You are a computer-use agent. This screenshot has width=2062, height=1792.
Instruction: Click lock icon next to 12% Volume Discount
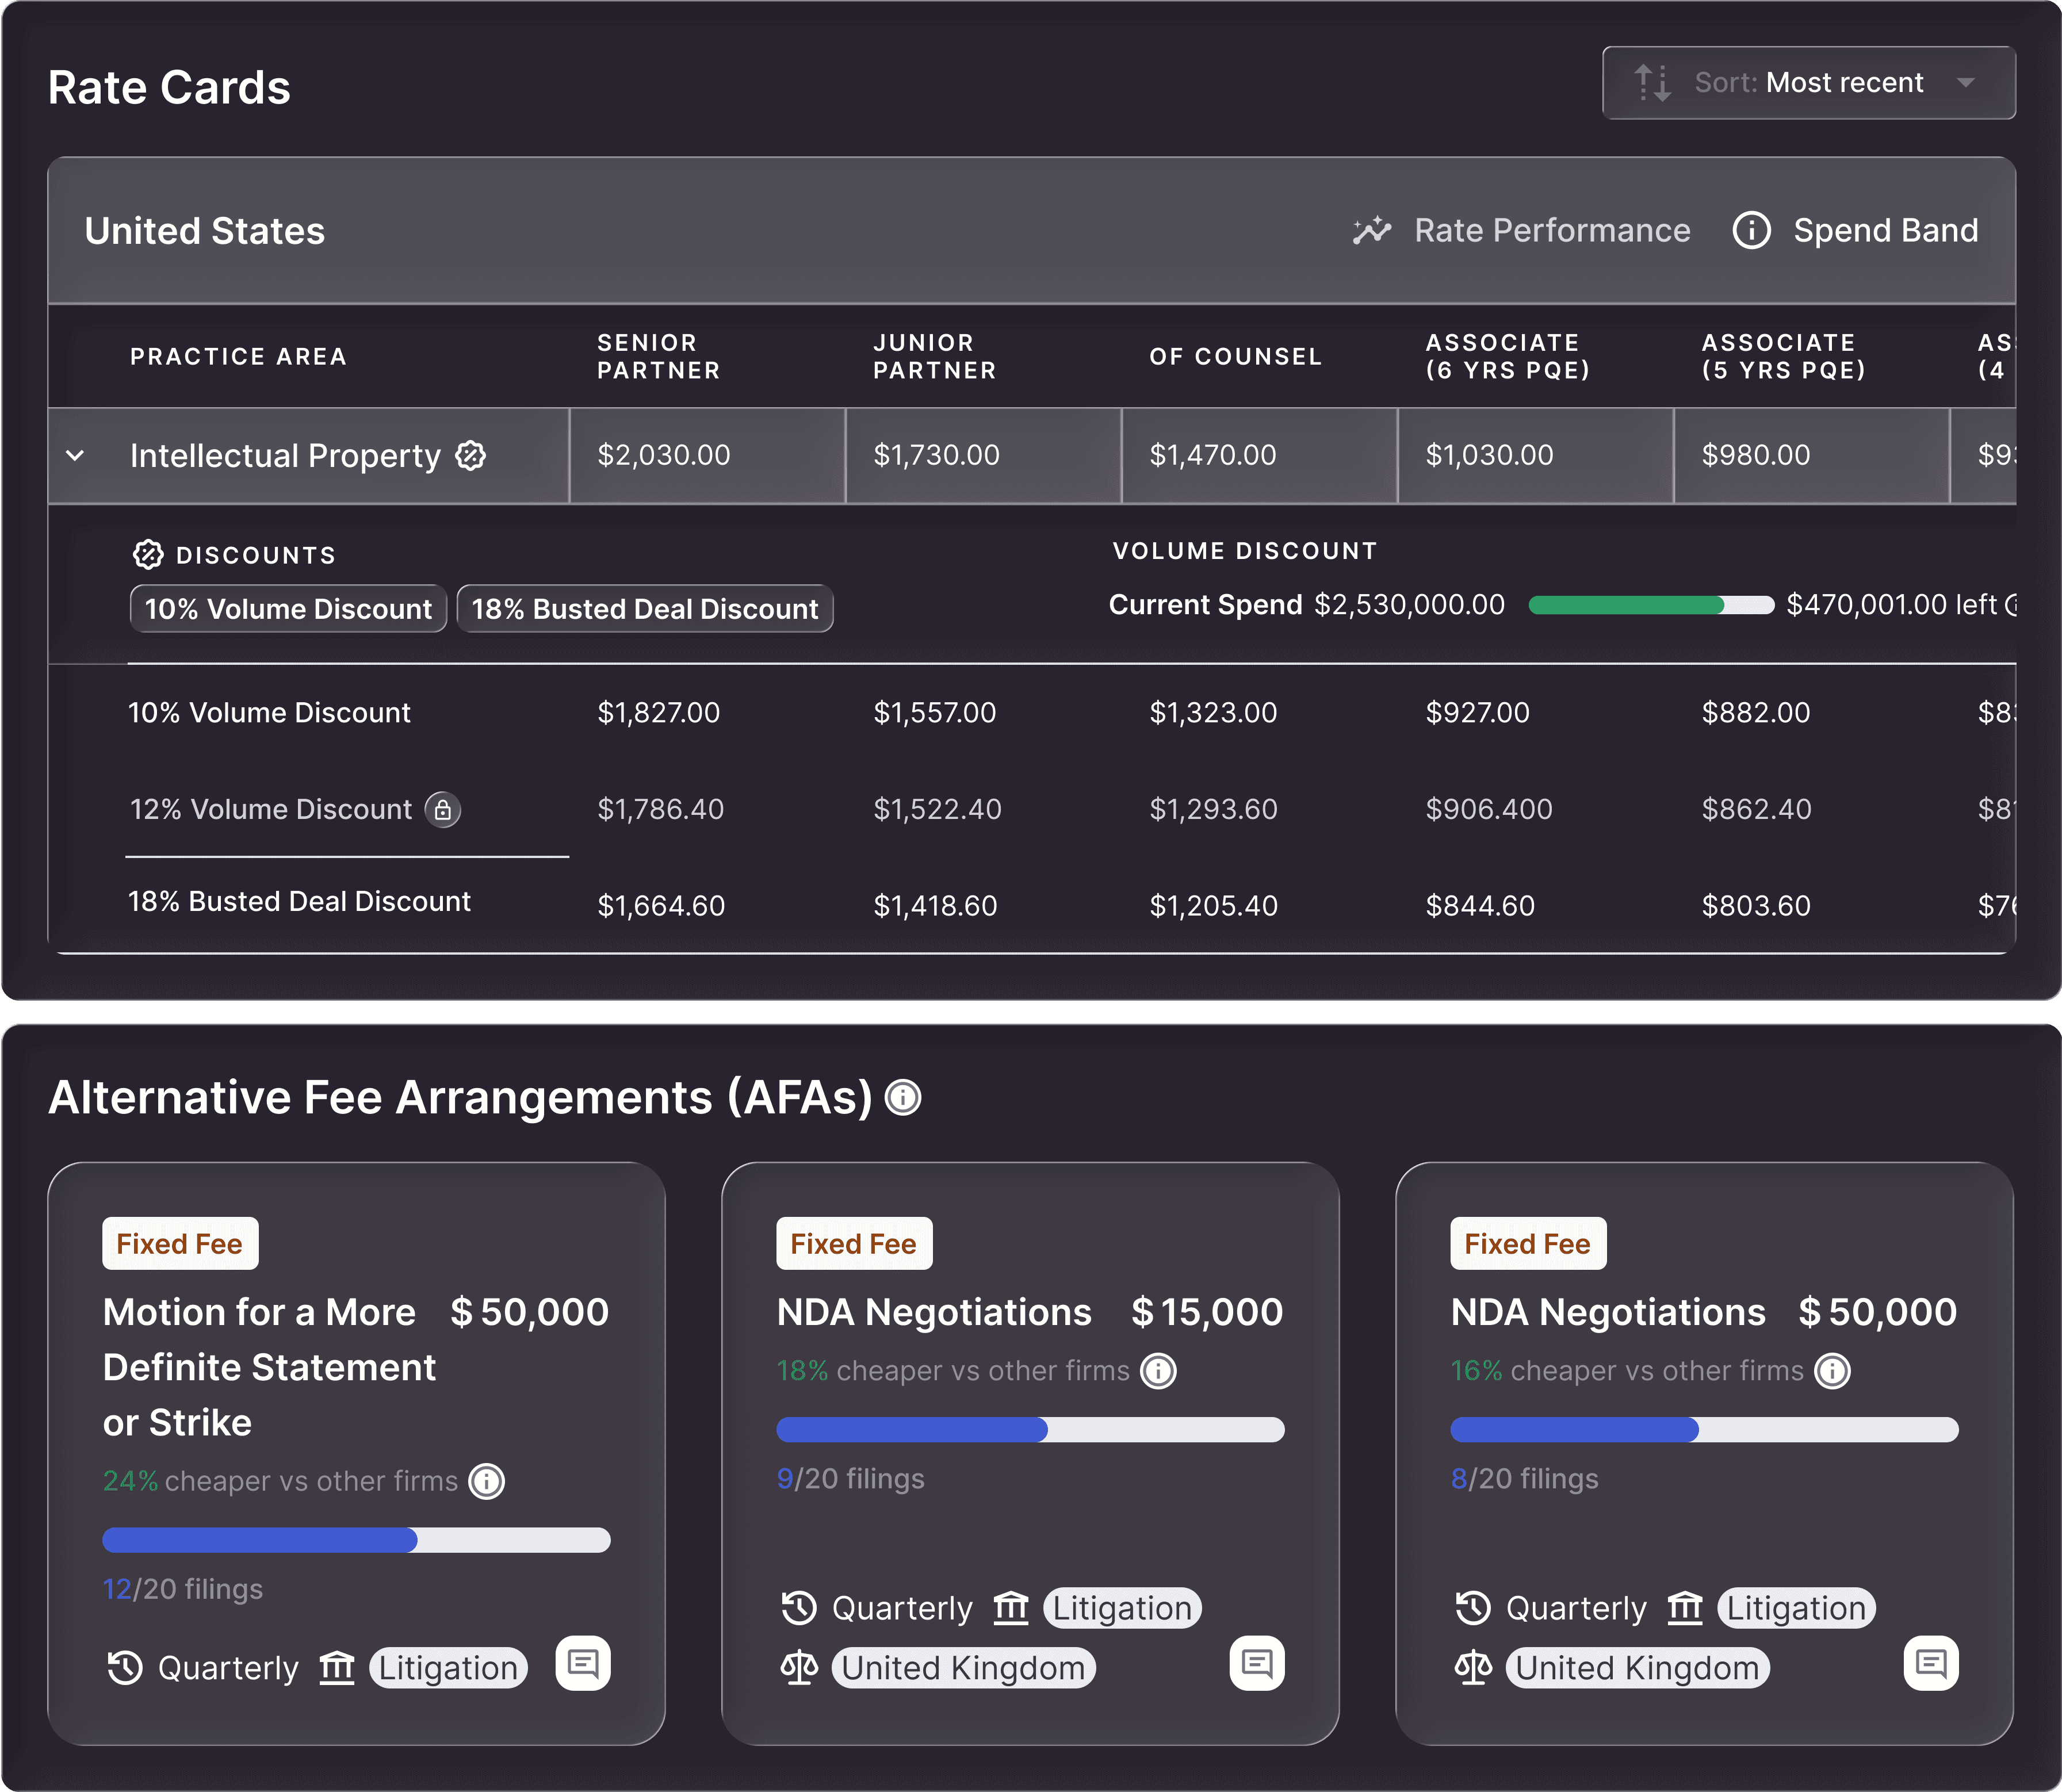coord(443,809)
